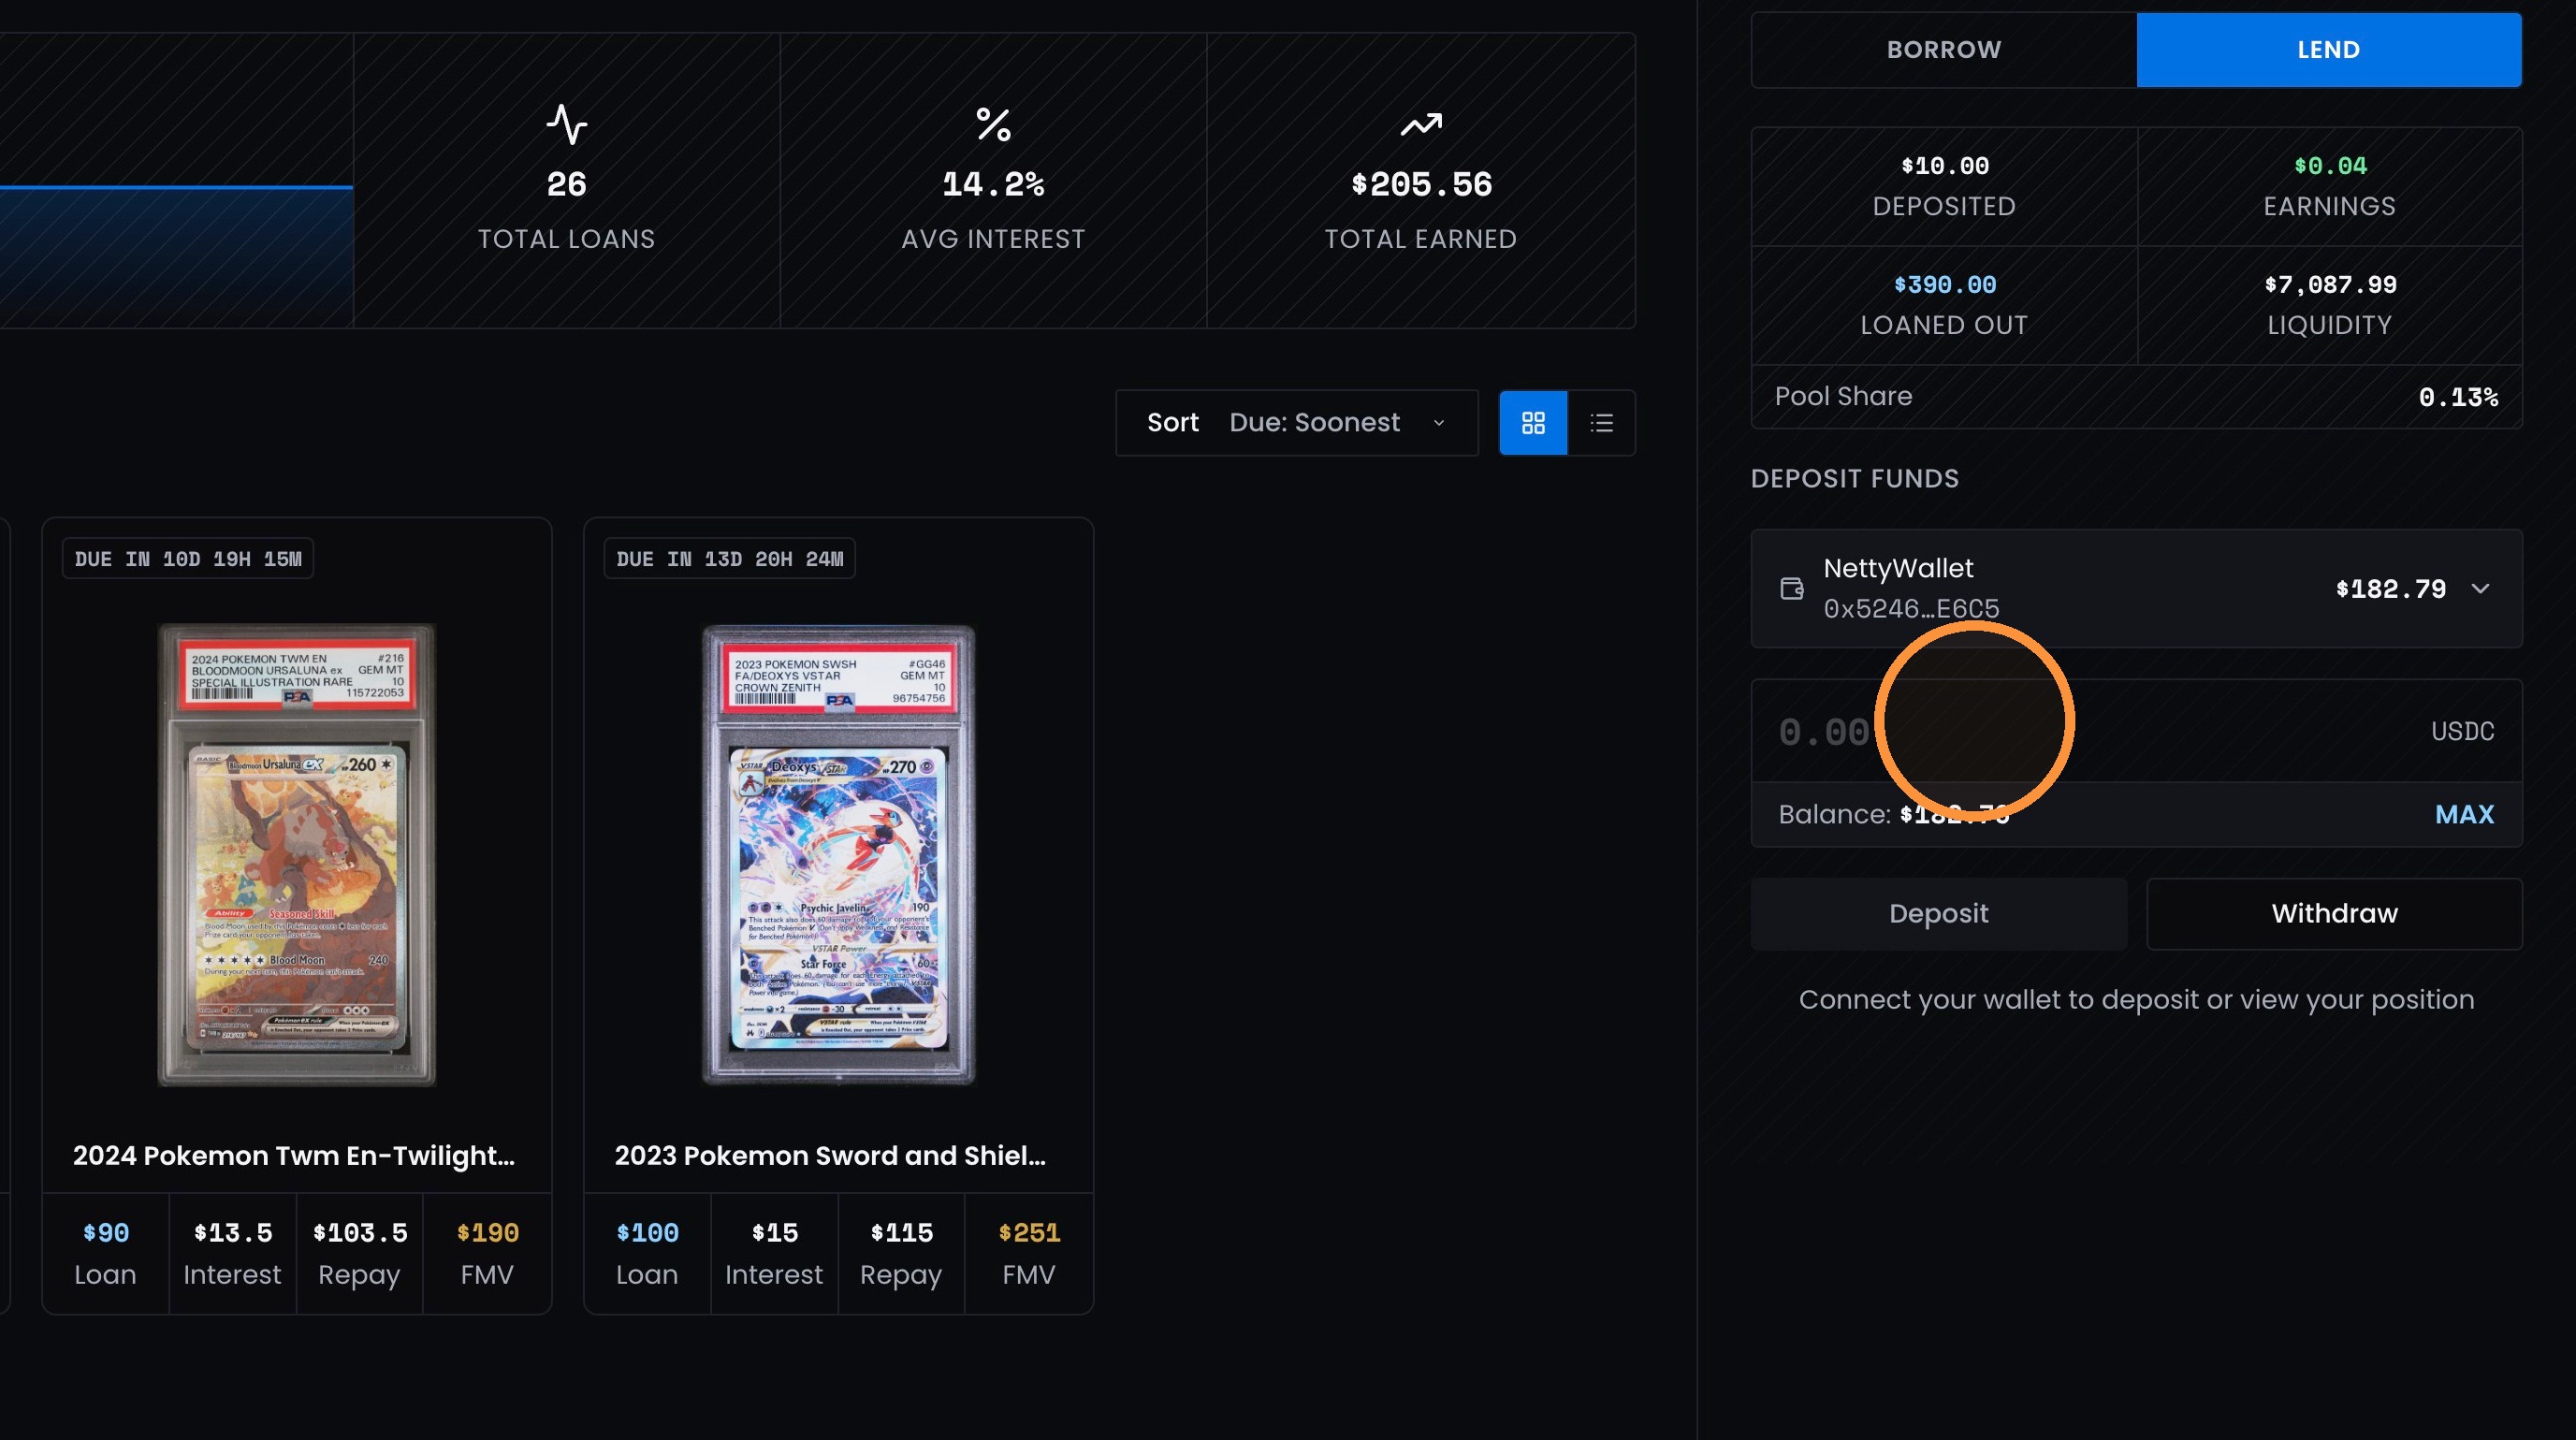Open the Sort dropdown Due: Soonest

click(x=1297, y=423)
